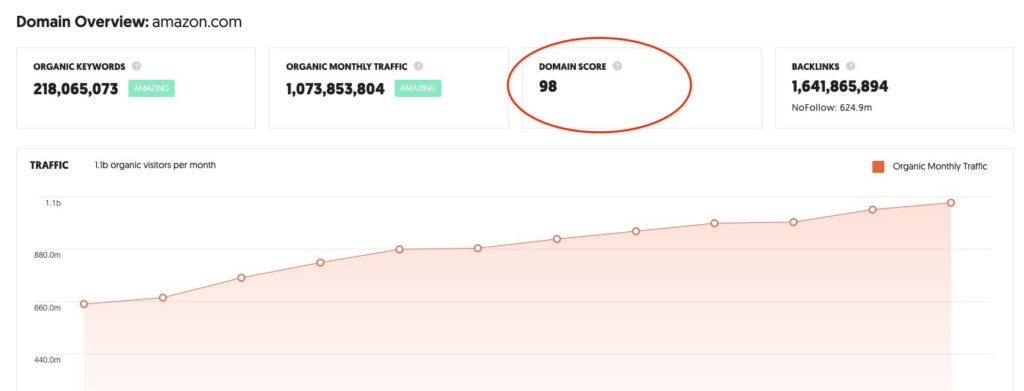Open the Domain Score help icon
This screenshot has height=391, width=1024.
click(617, 66)
